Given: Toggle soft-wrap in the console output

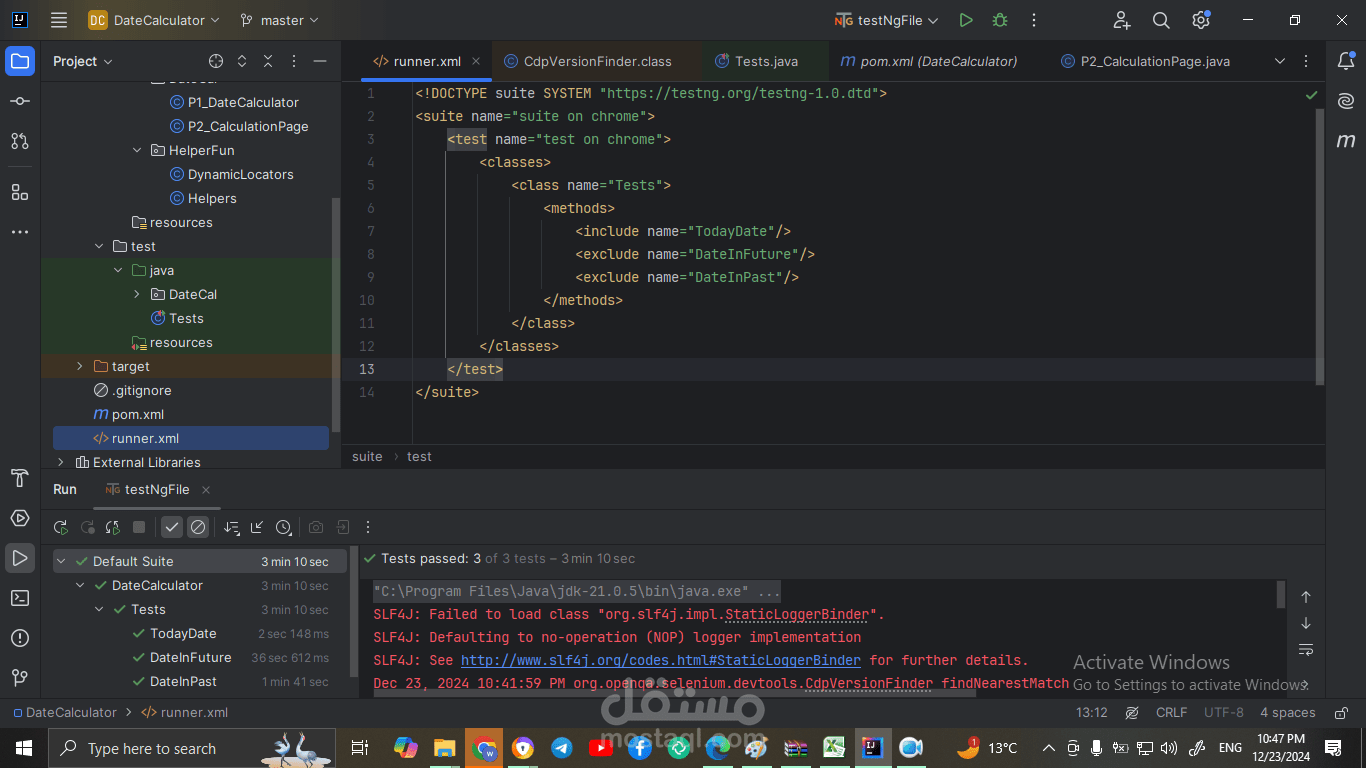Looking at the screenshot, I should [x=1305, y=650].
